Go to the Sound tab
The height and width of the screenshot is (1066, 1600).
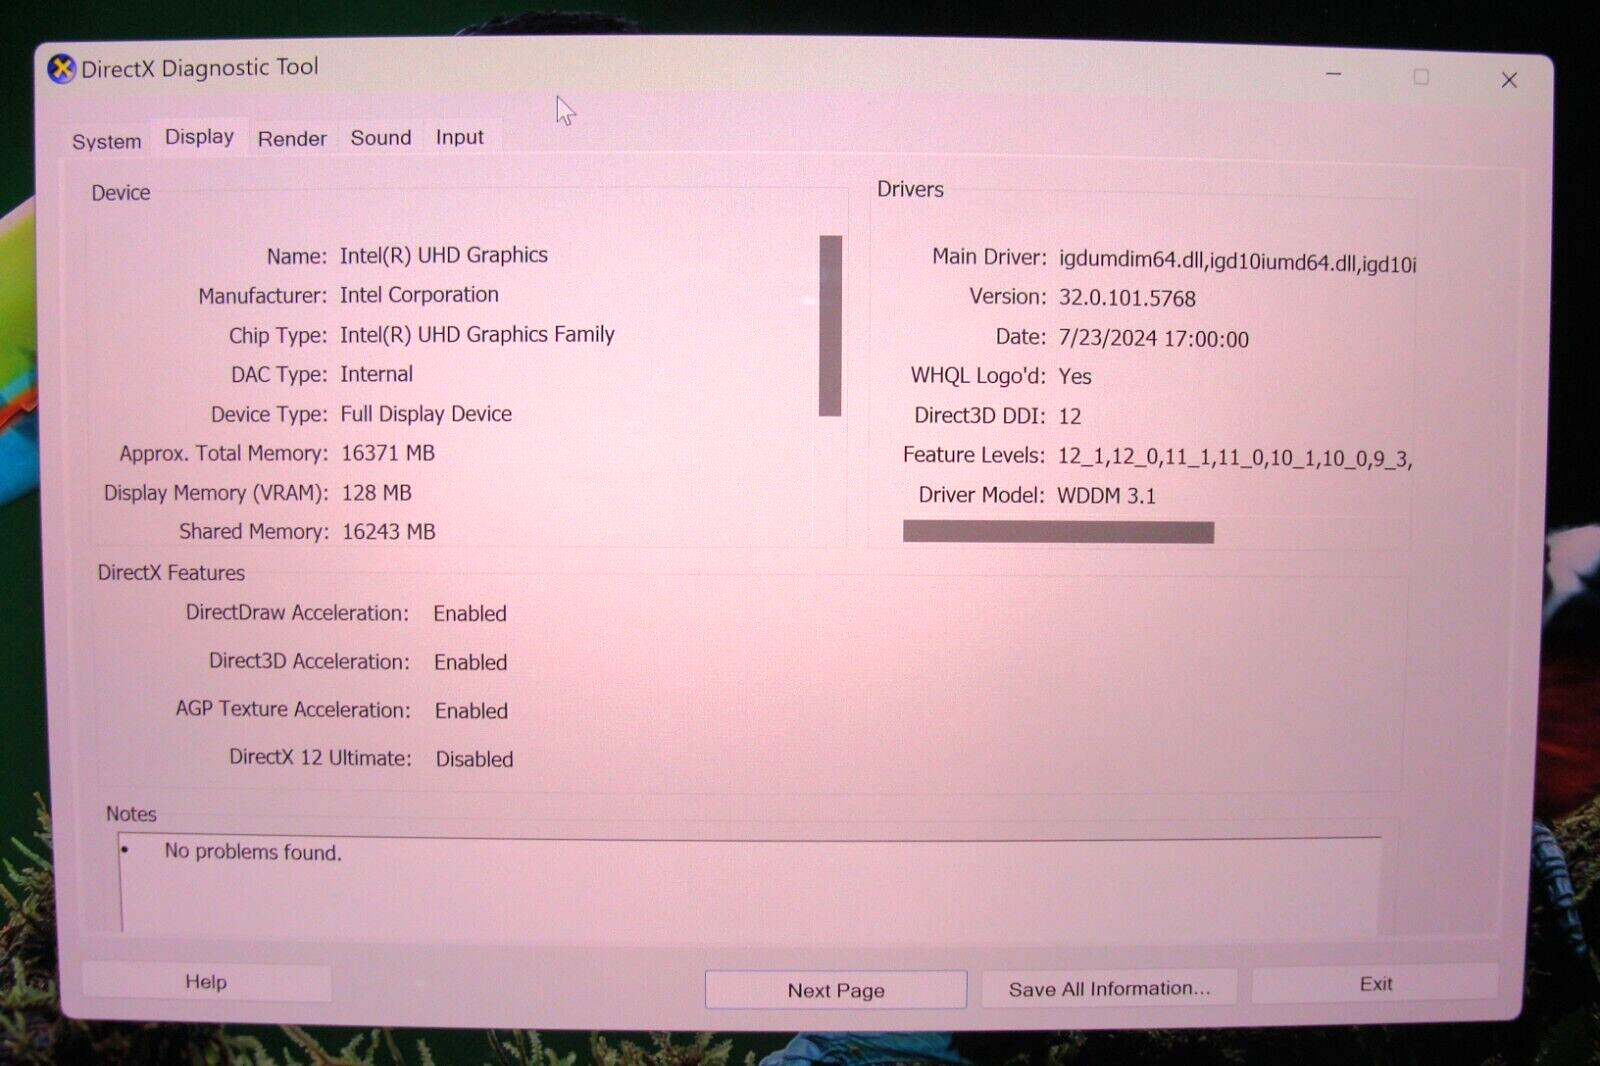[x=380, y=138]
